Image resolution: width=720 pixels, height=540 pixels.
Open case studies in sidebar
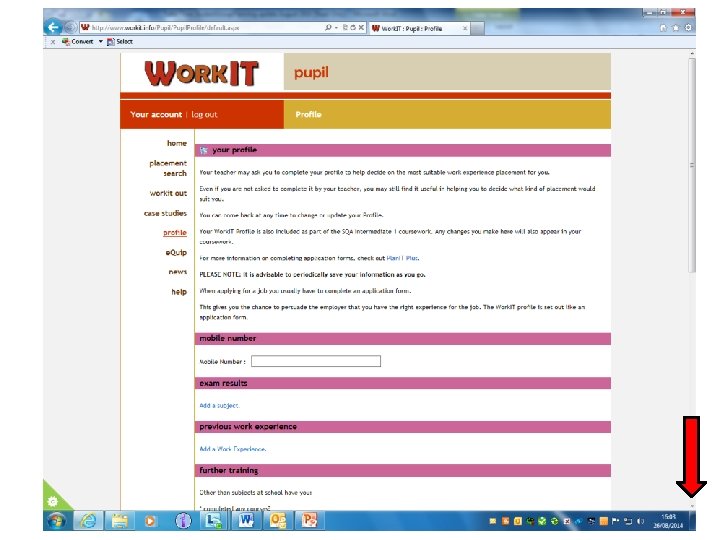pyautogui.click(x=165, y=214)
